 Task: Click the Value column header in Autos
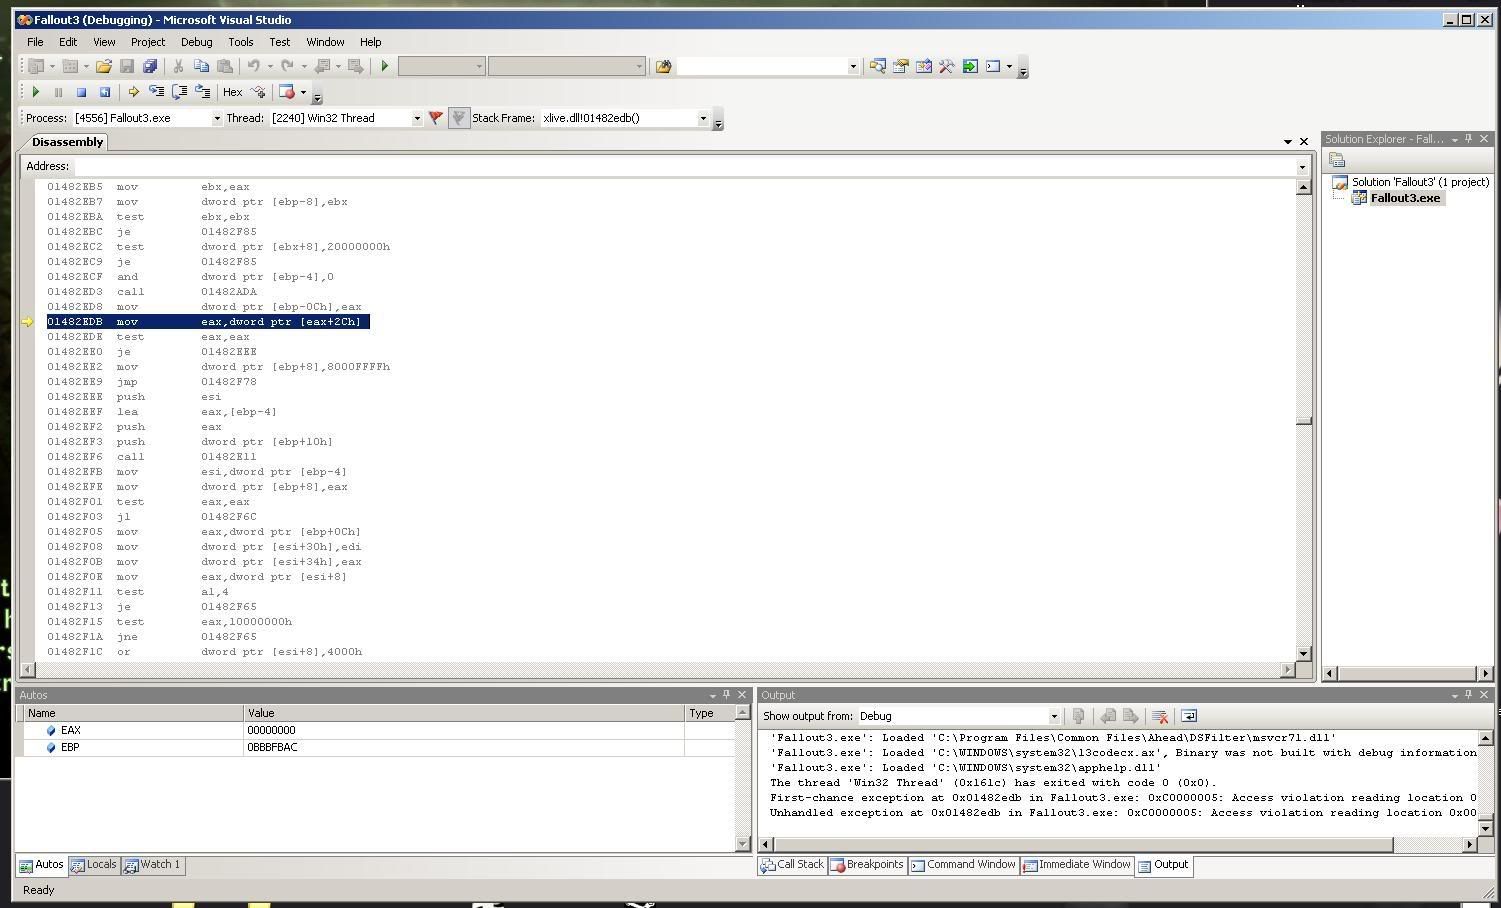point(464,713)
